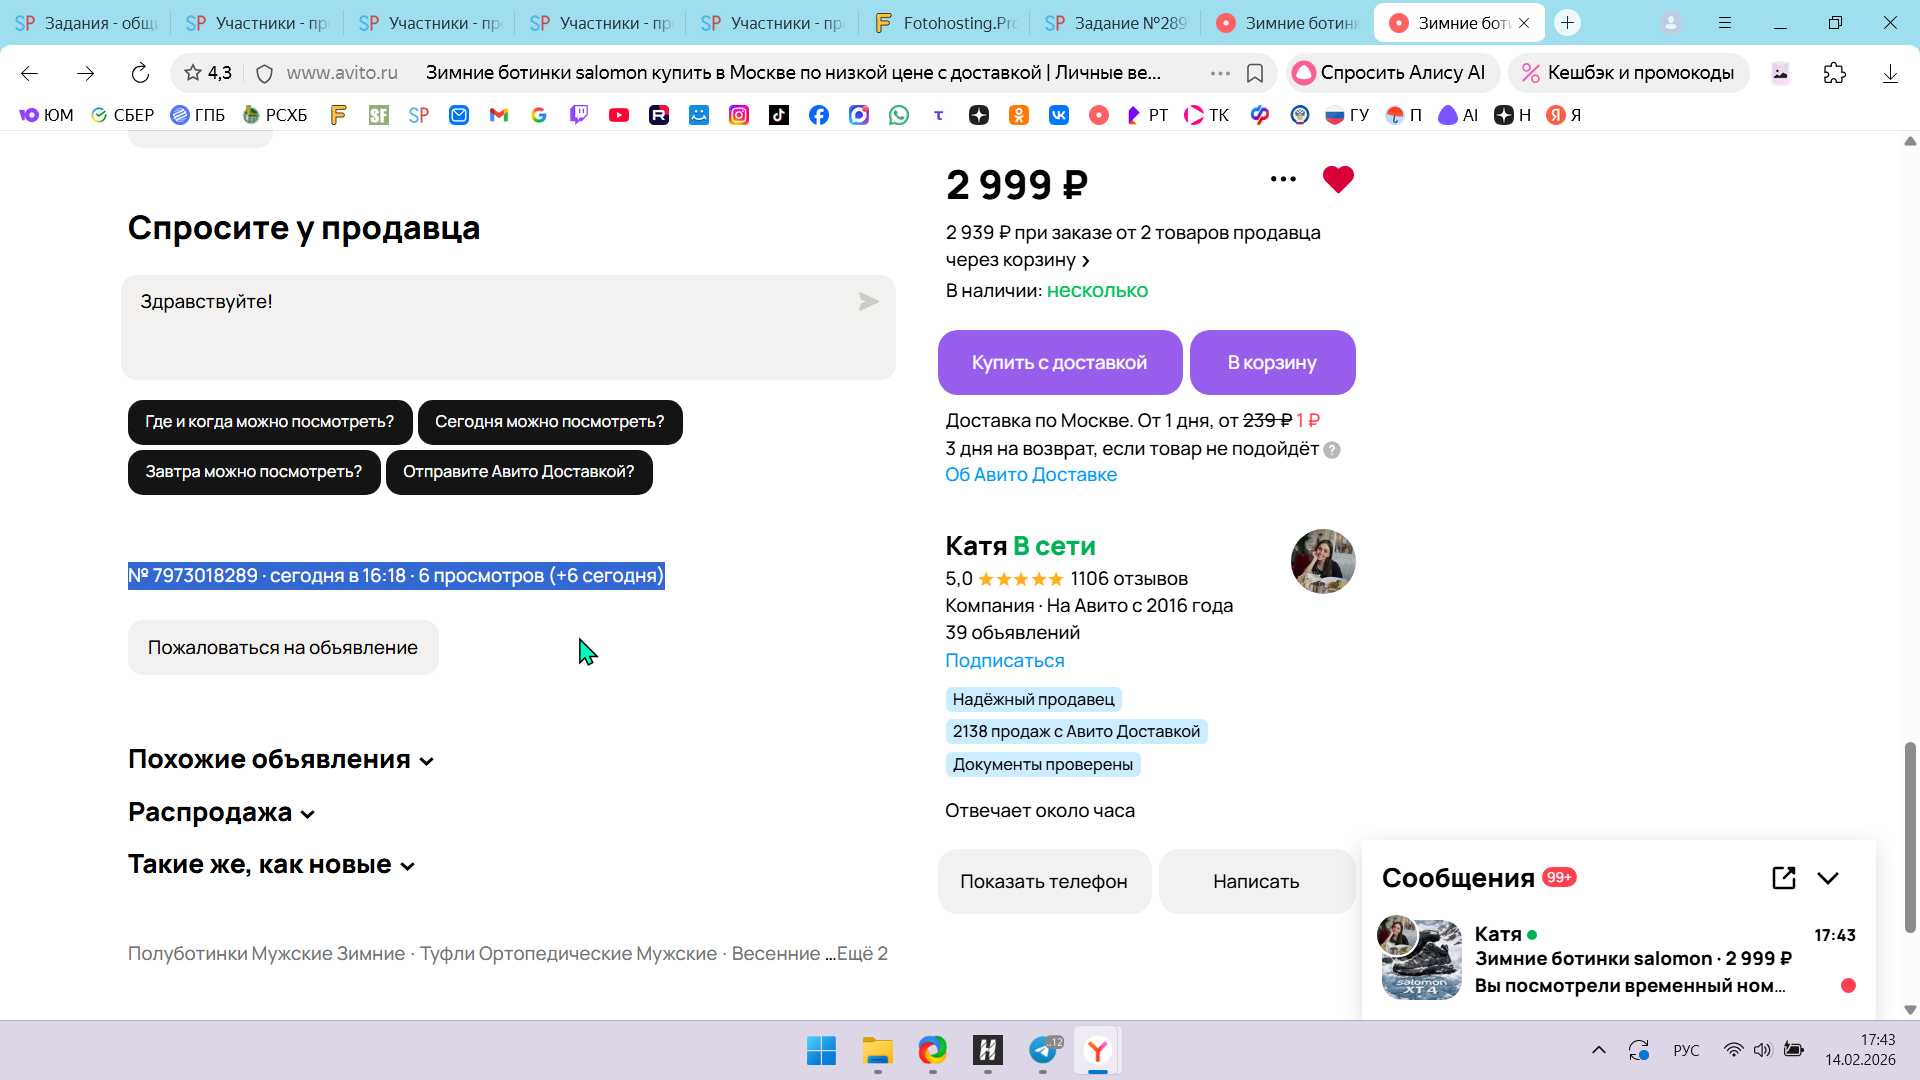Expand Такие же, как новые section
The width and height of the screenshot is (1920, 1080).
coord(271,865)
